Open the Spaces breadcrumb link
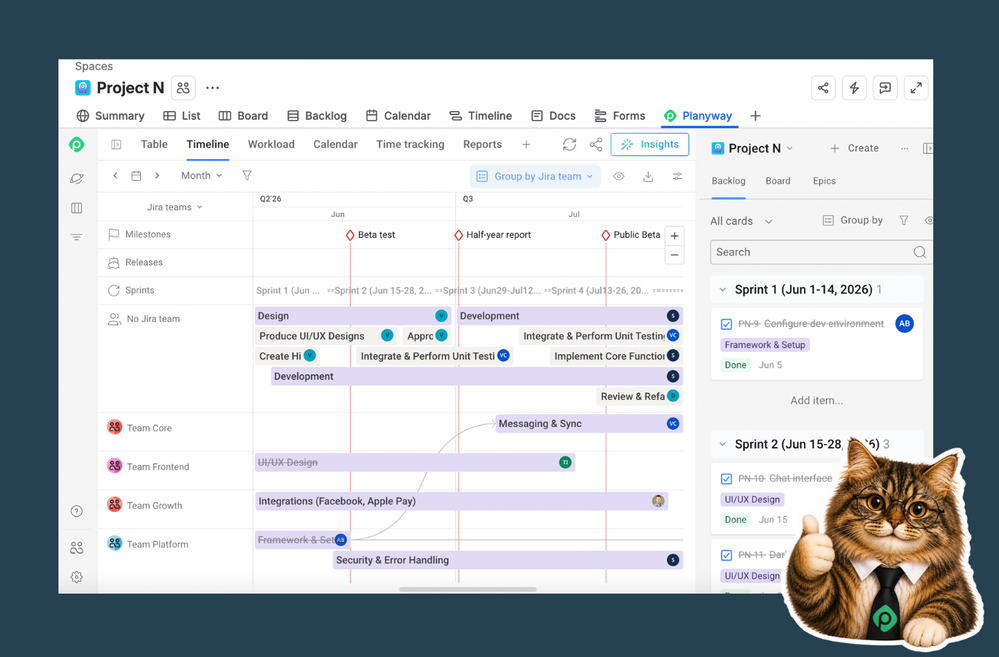 [x=94, y=66]
